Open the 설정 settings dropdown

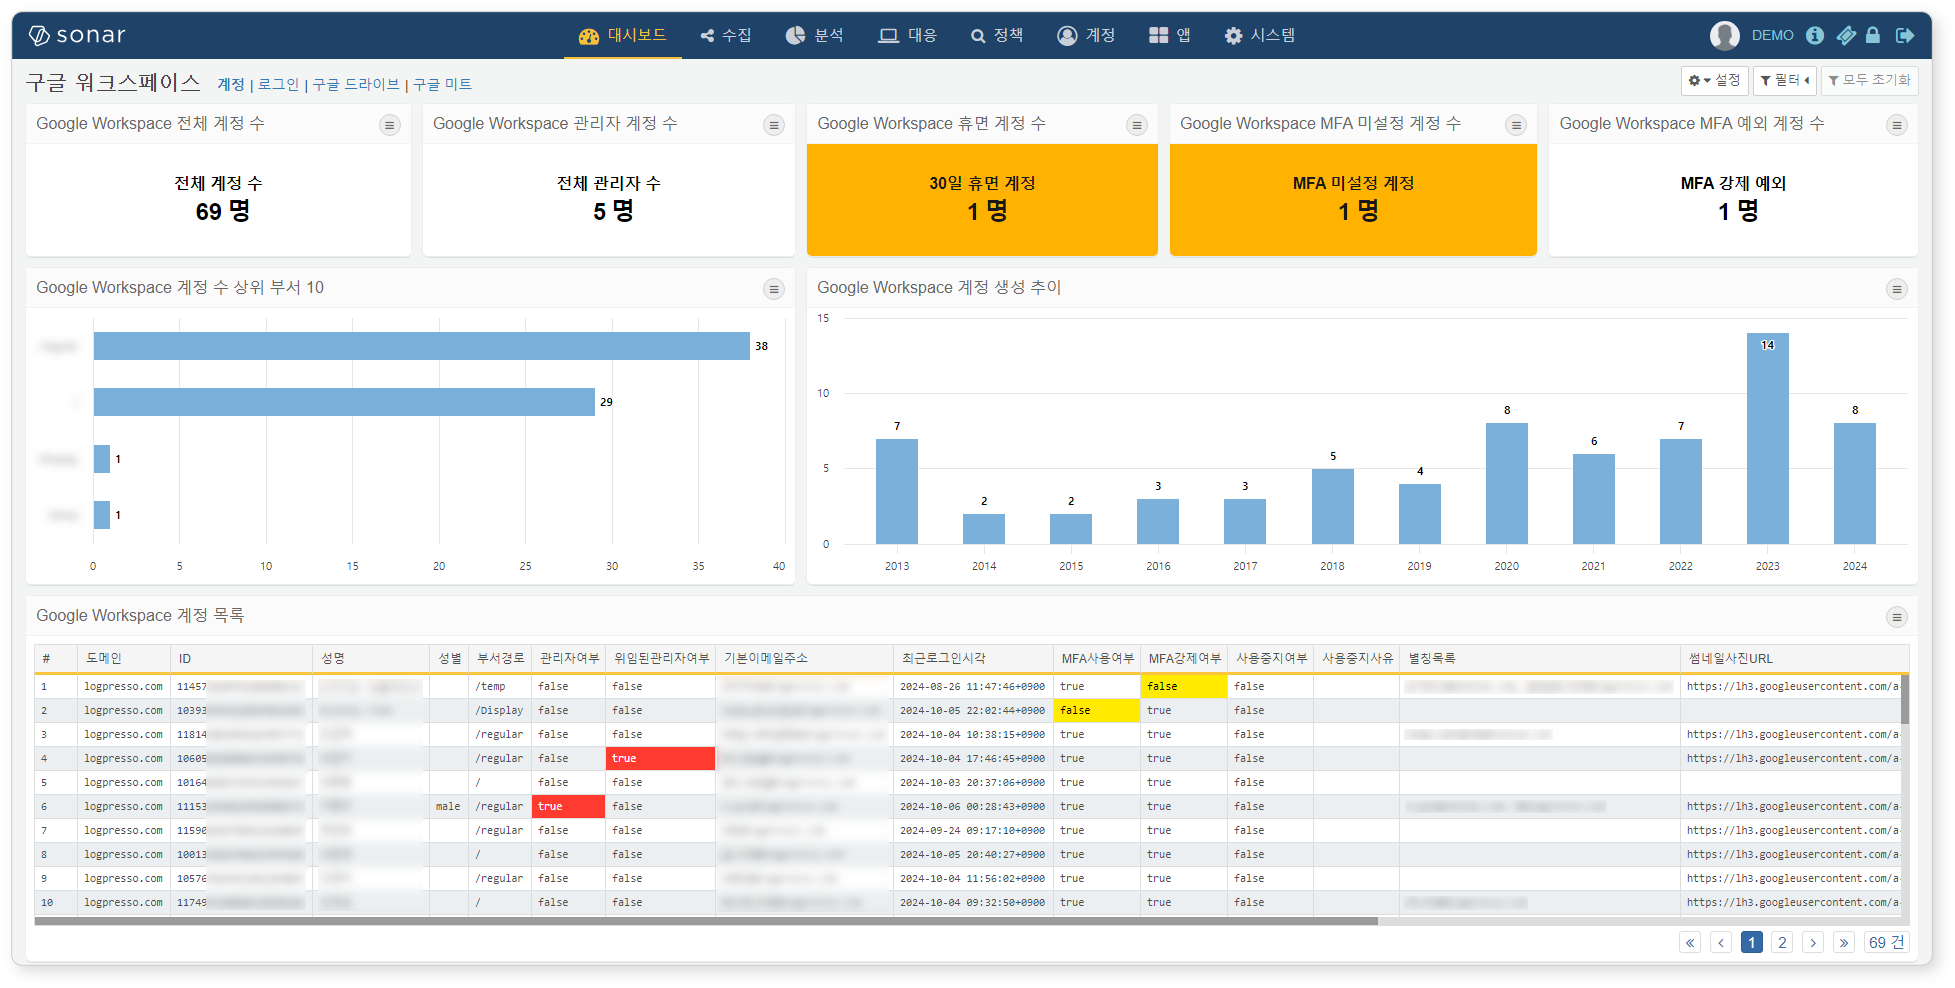[1714, 80]
